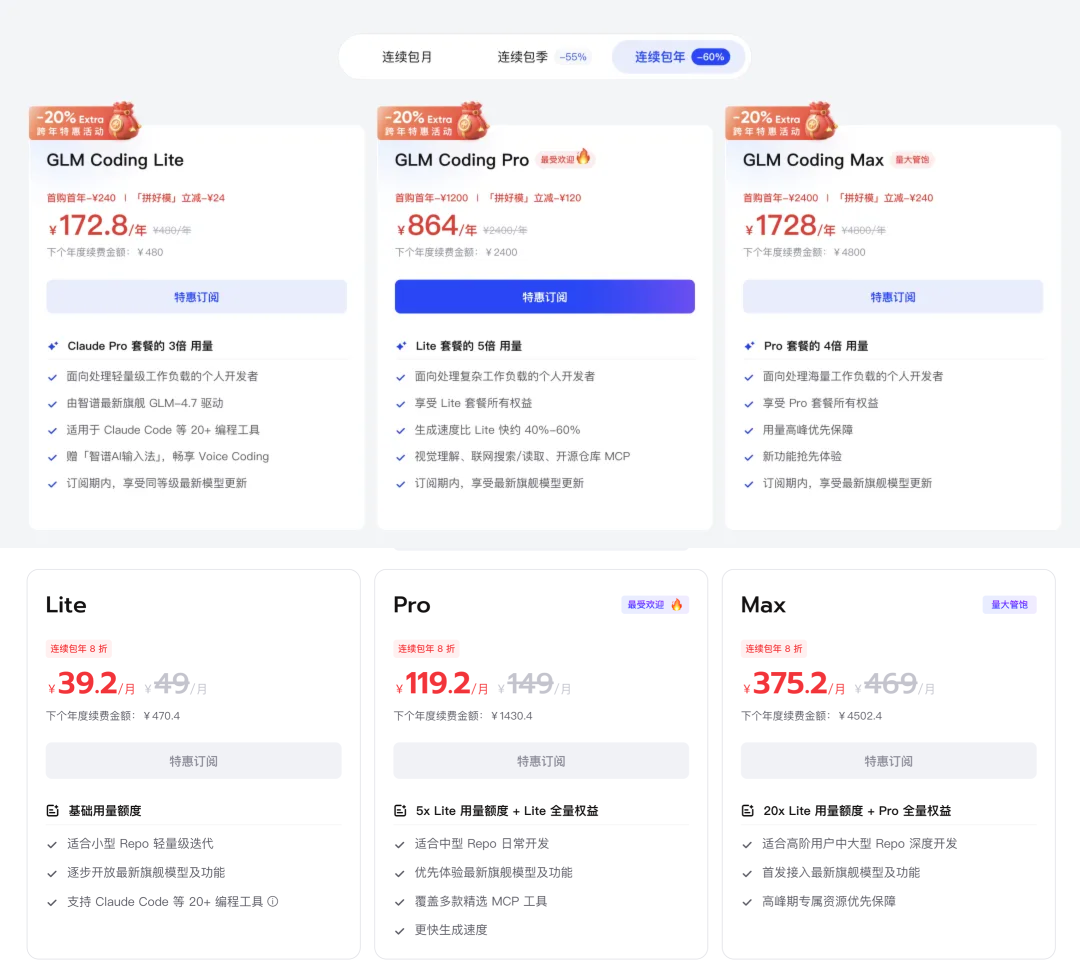This screenshot has height=976, width=1080.
Task: Click the text 生成速度比 Lite 快约 40%-60%
Action: point(497,430)
